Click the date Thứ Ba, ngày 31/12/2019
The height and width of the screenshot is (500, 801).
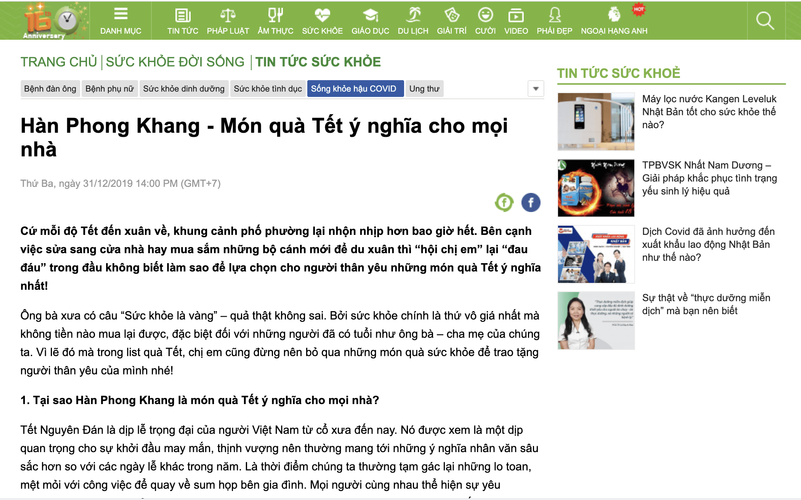coord(121,183)
